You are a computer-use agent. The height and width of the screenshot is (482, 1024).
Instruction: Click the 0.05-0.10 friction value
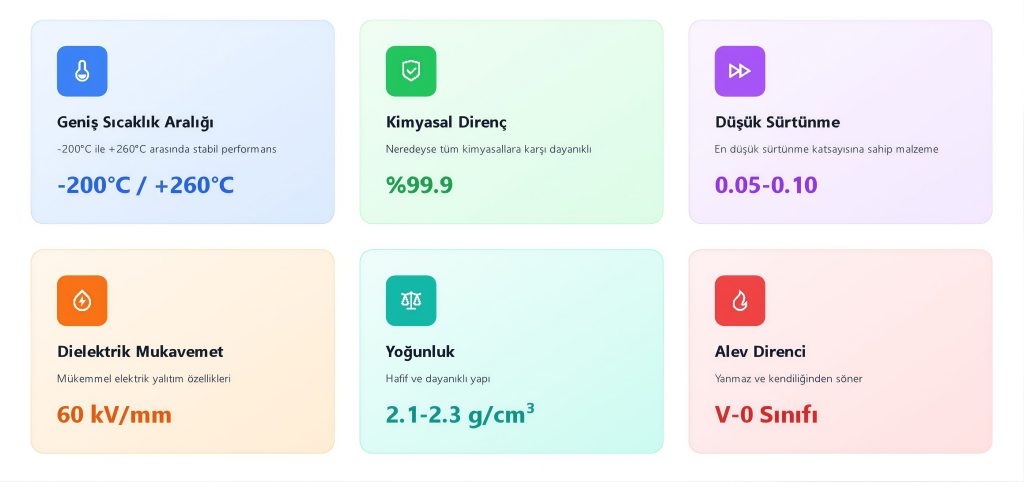pos(766,185)
